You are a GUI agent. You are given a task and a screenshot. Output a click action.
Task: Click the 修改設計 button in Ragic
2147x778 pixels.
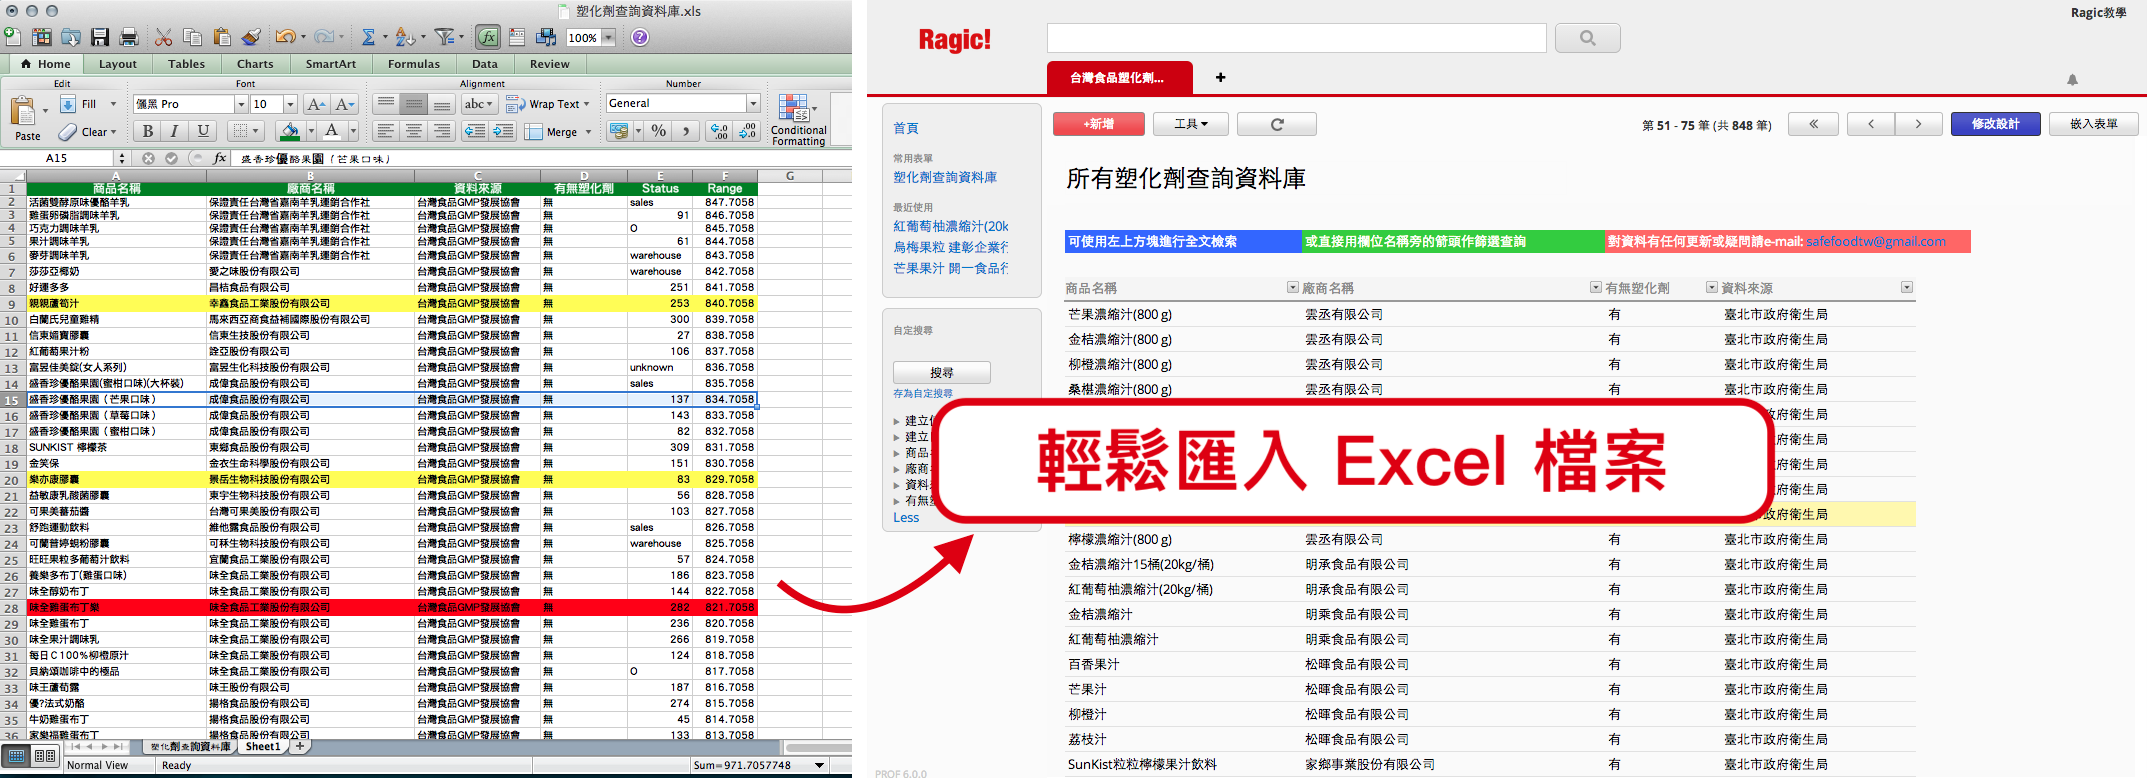pyautogui.click(x=1995, y=124)
